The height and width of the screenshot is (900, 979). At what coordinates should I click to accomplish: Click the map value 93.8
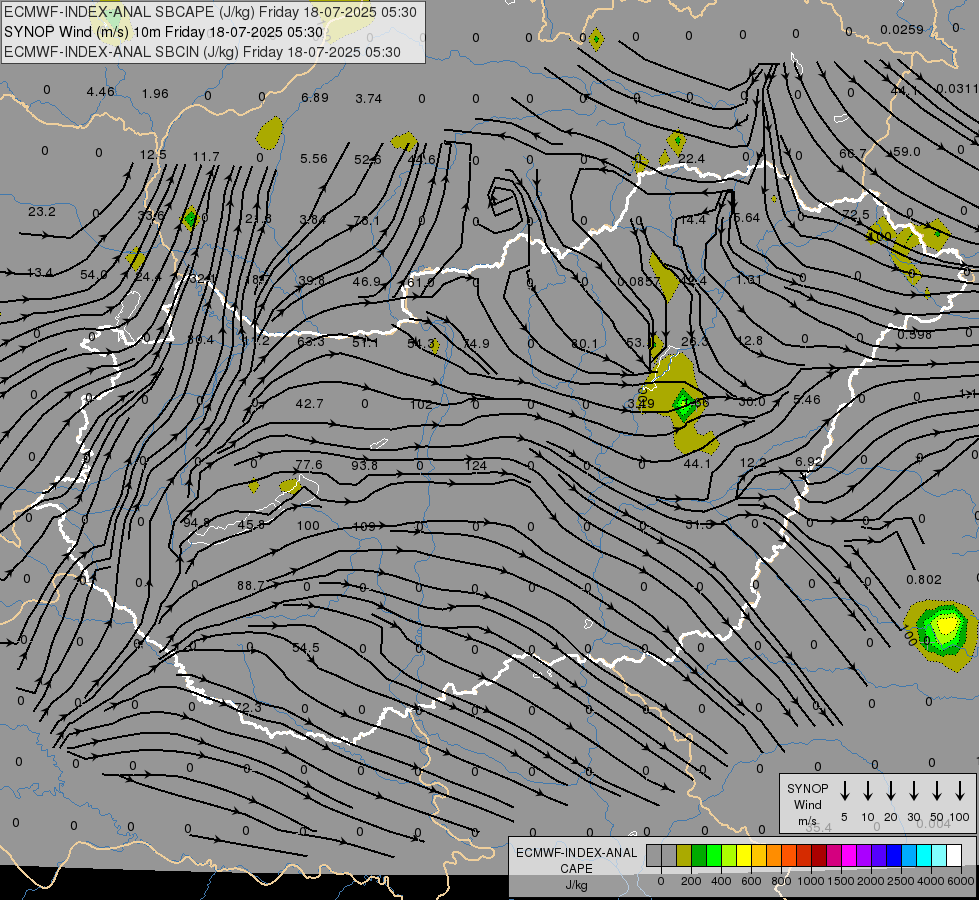point(364,465)
